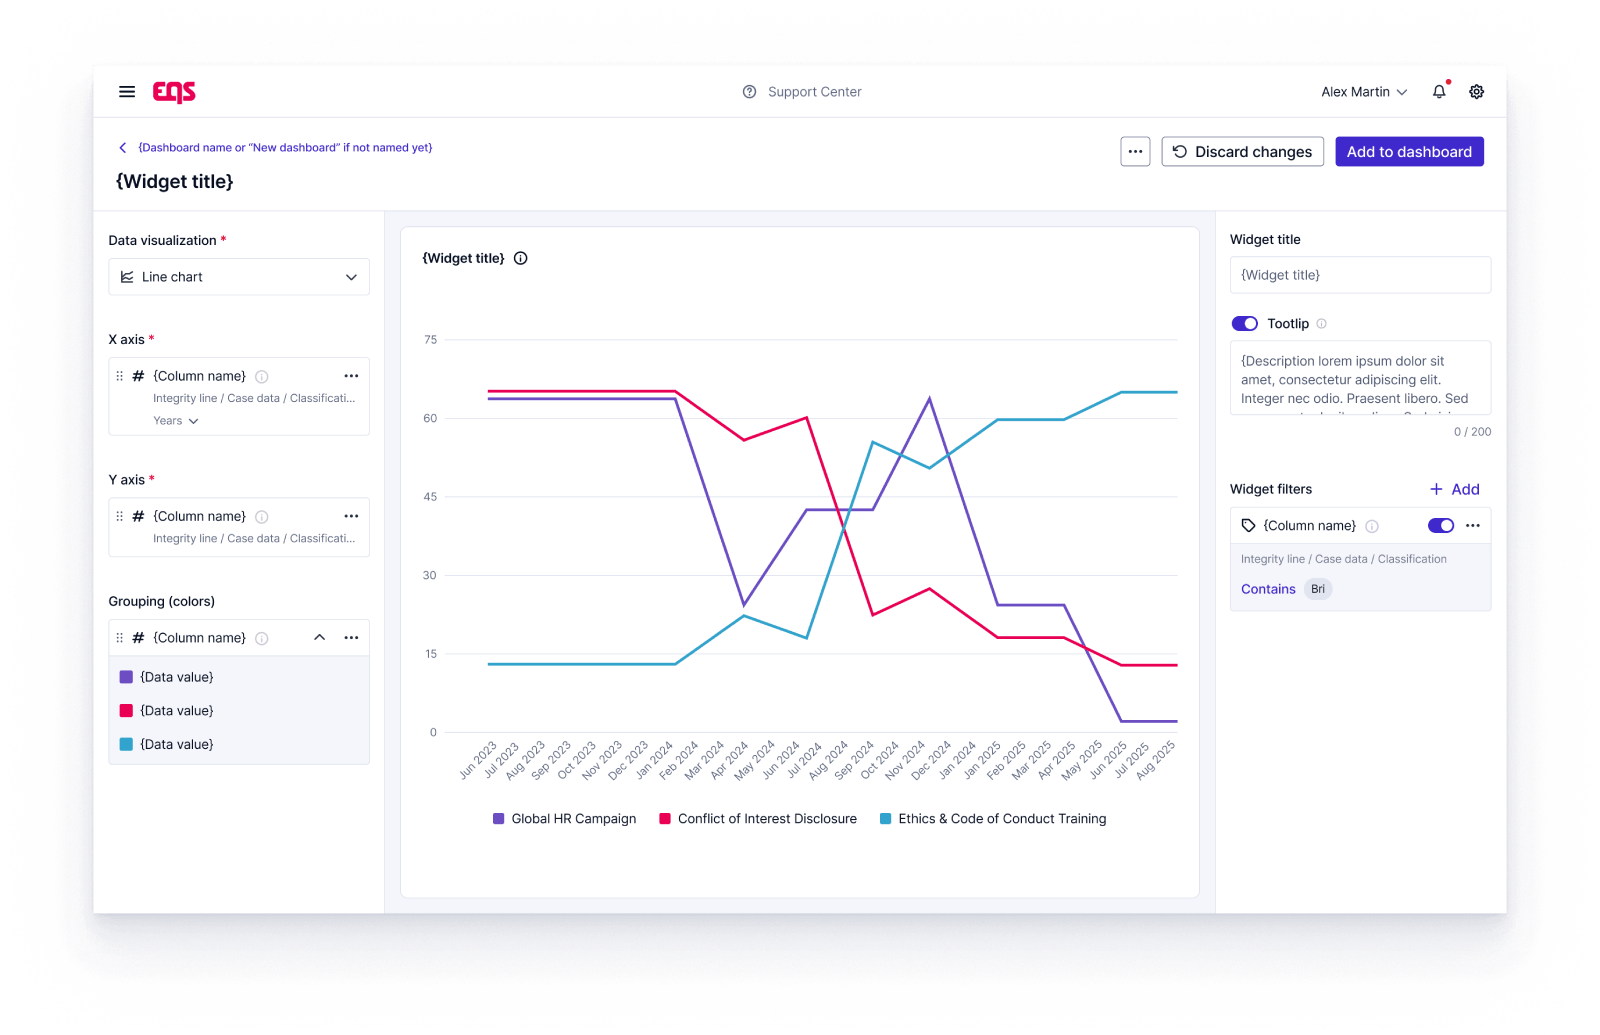This screenshot has width=1600, height=1035.
Task: Collapse the Grouping column values list
Action: tap(320, 638)
